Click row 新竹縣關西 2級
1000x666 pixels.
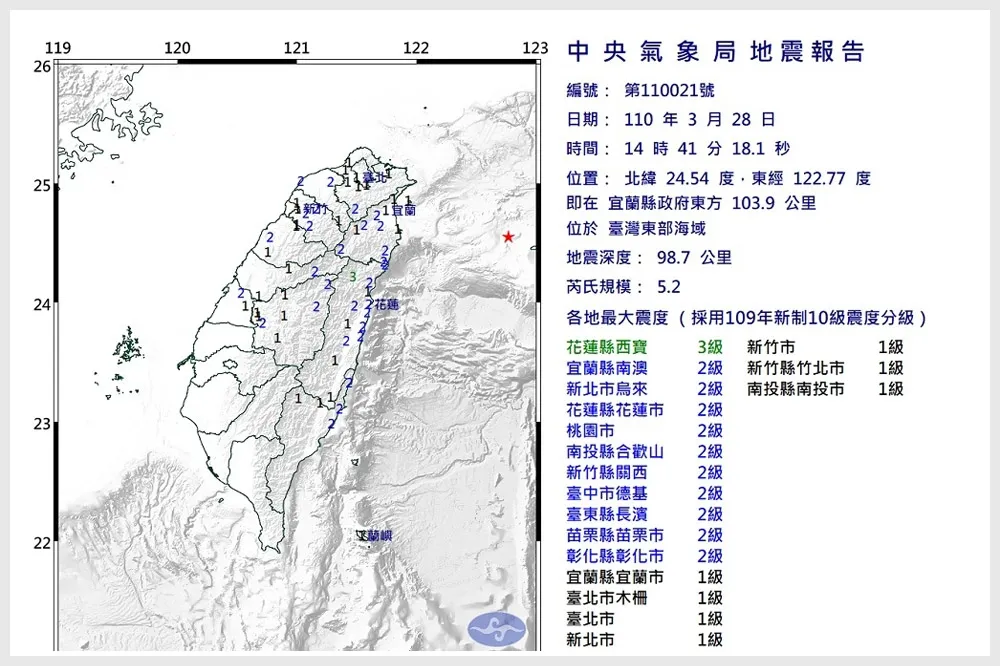click(x=644, y=473)
